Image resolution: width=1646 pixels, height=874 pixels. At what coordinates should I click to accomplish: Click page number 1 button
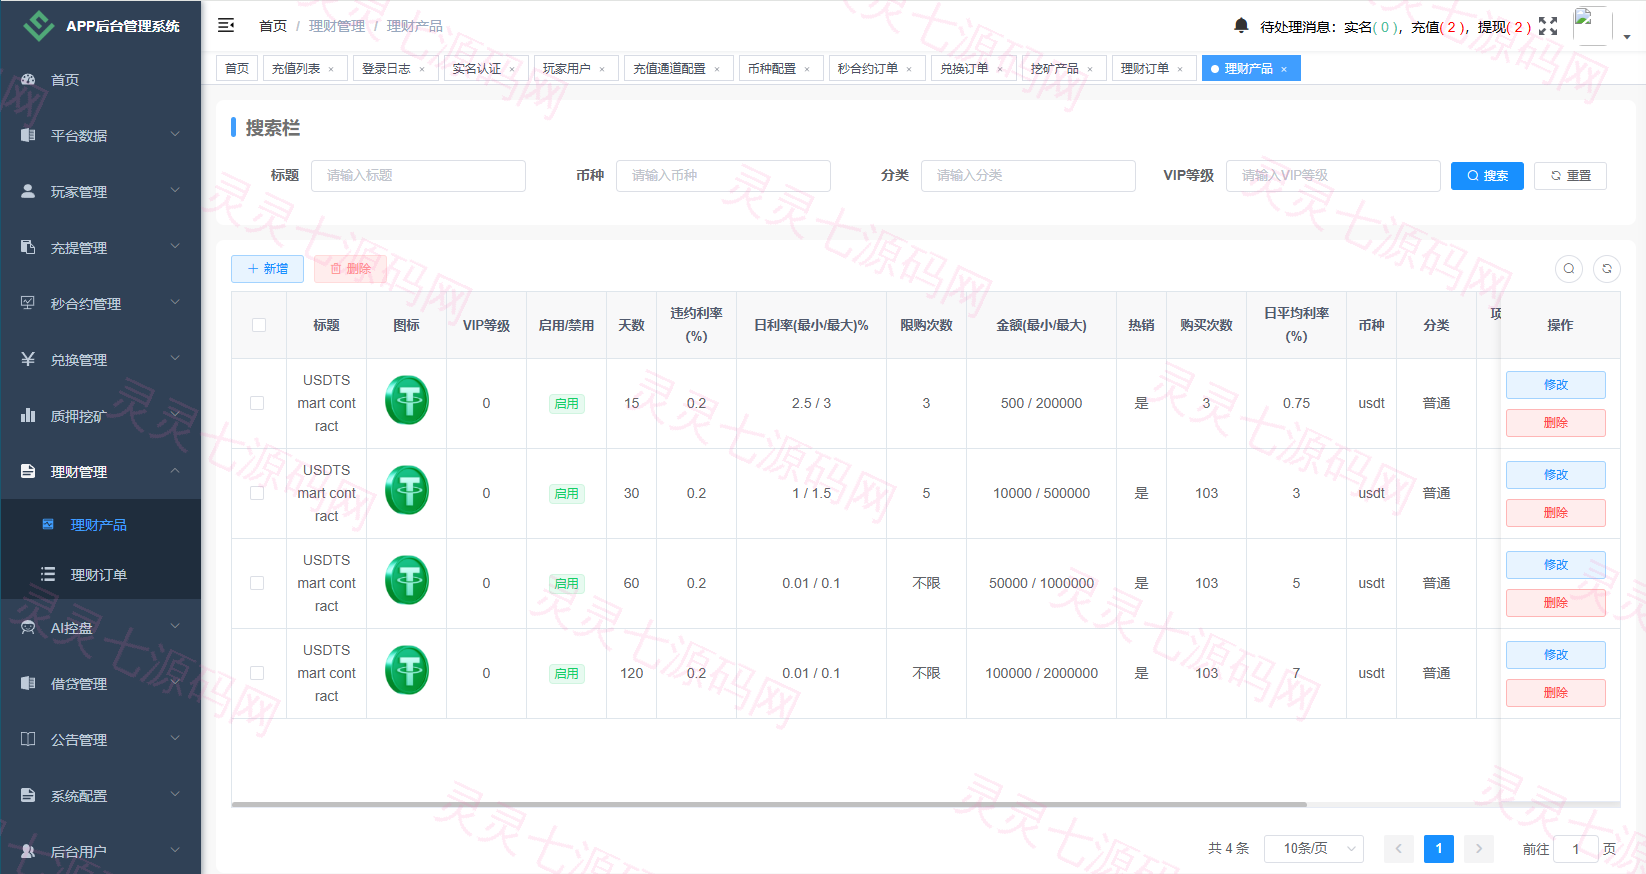(x=1439, y=849)
